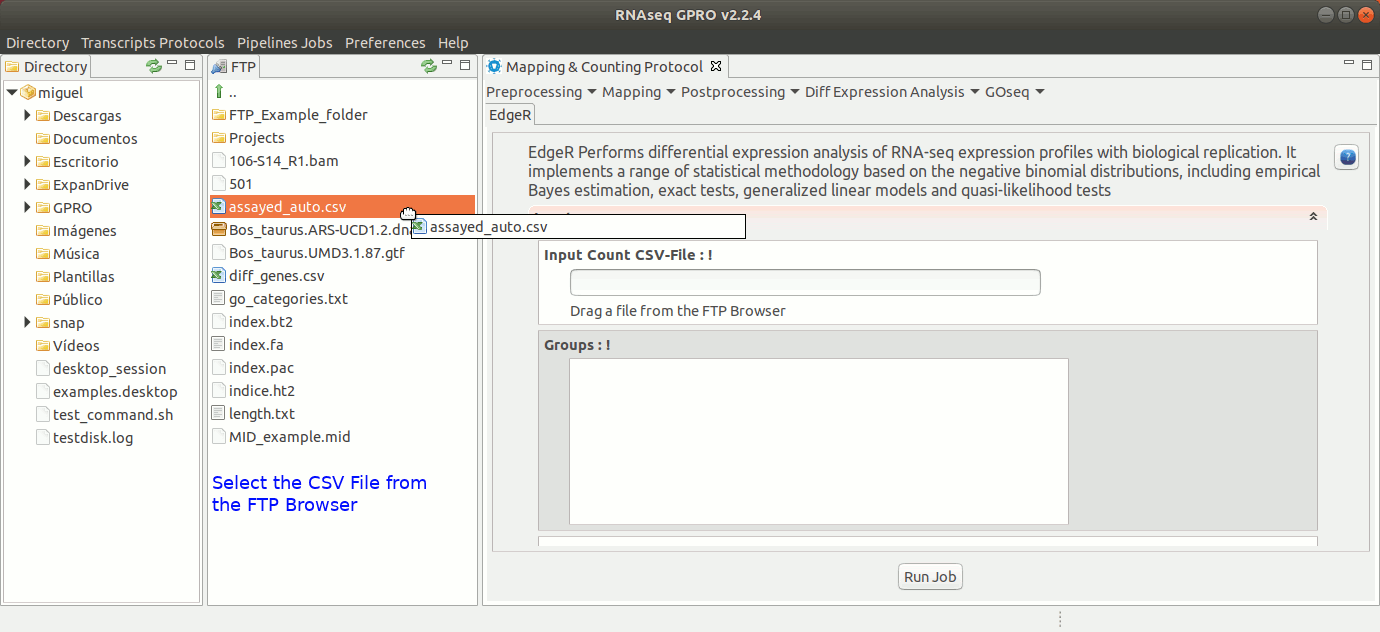1380x632 pixels.
Task: Close the Mapping & Counting Protocol tab
Action: click(715, 67)
